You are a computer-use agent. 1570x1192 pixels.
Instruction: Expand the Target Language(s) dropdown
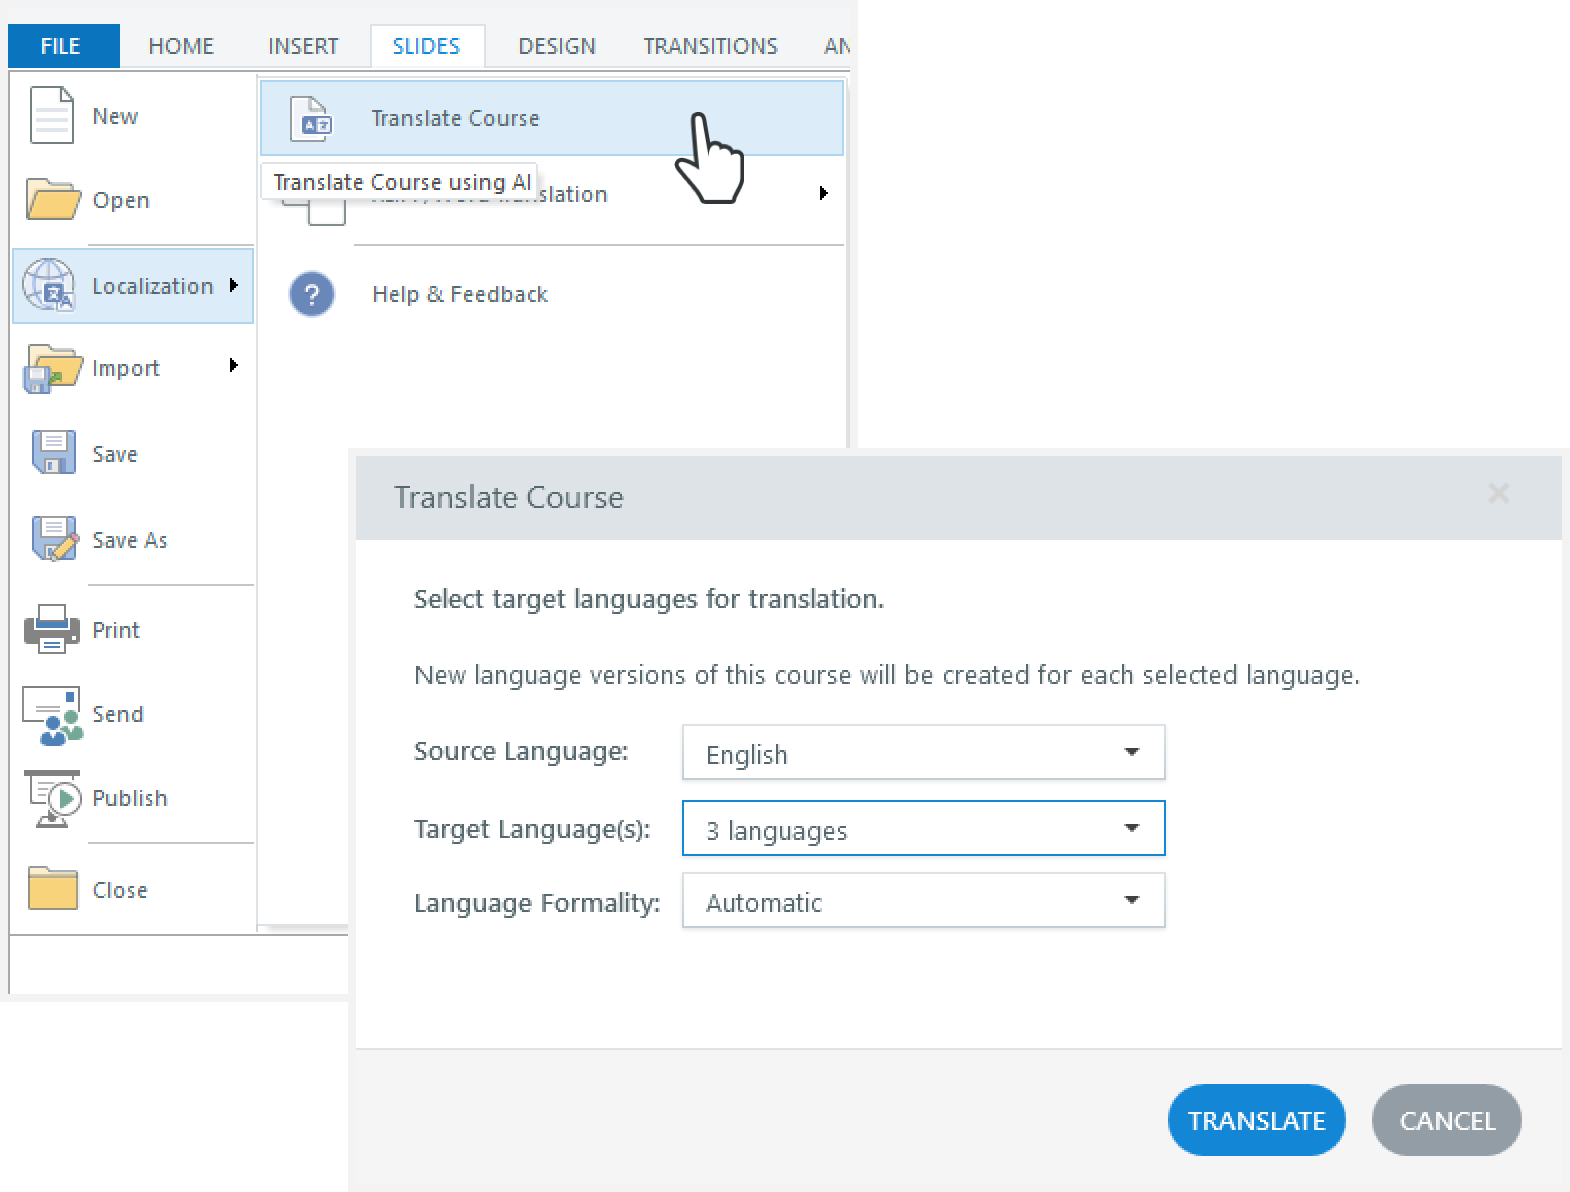point(923,829)
